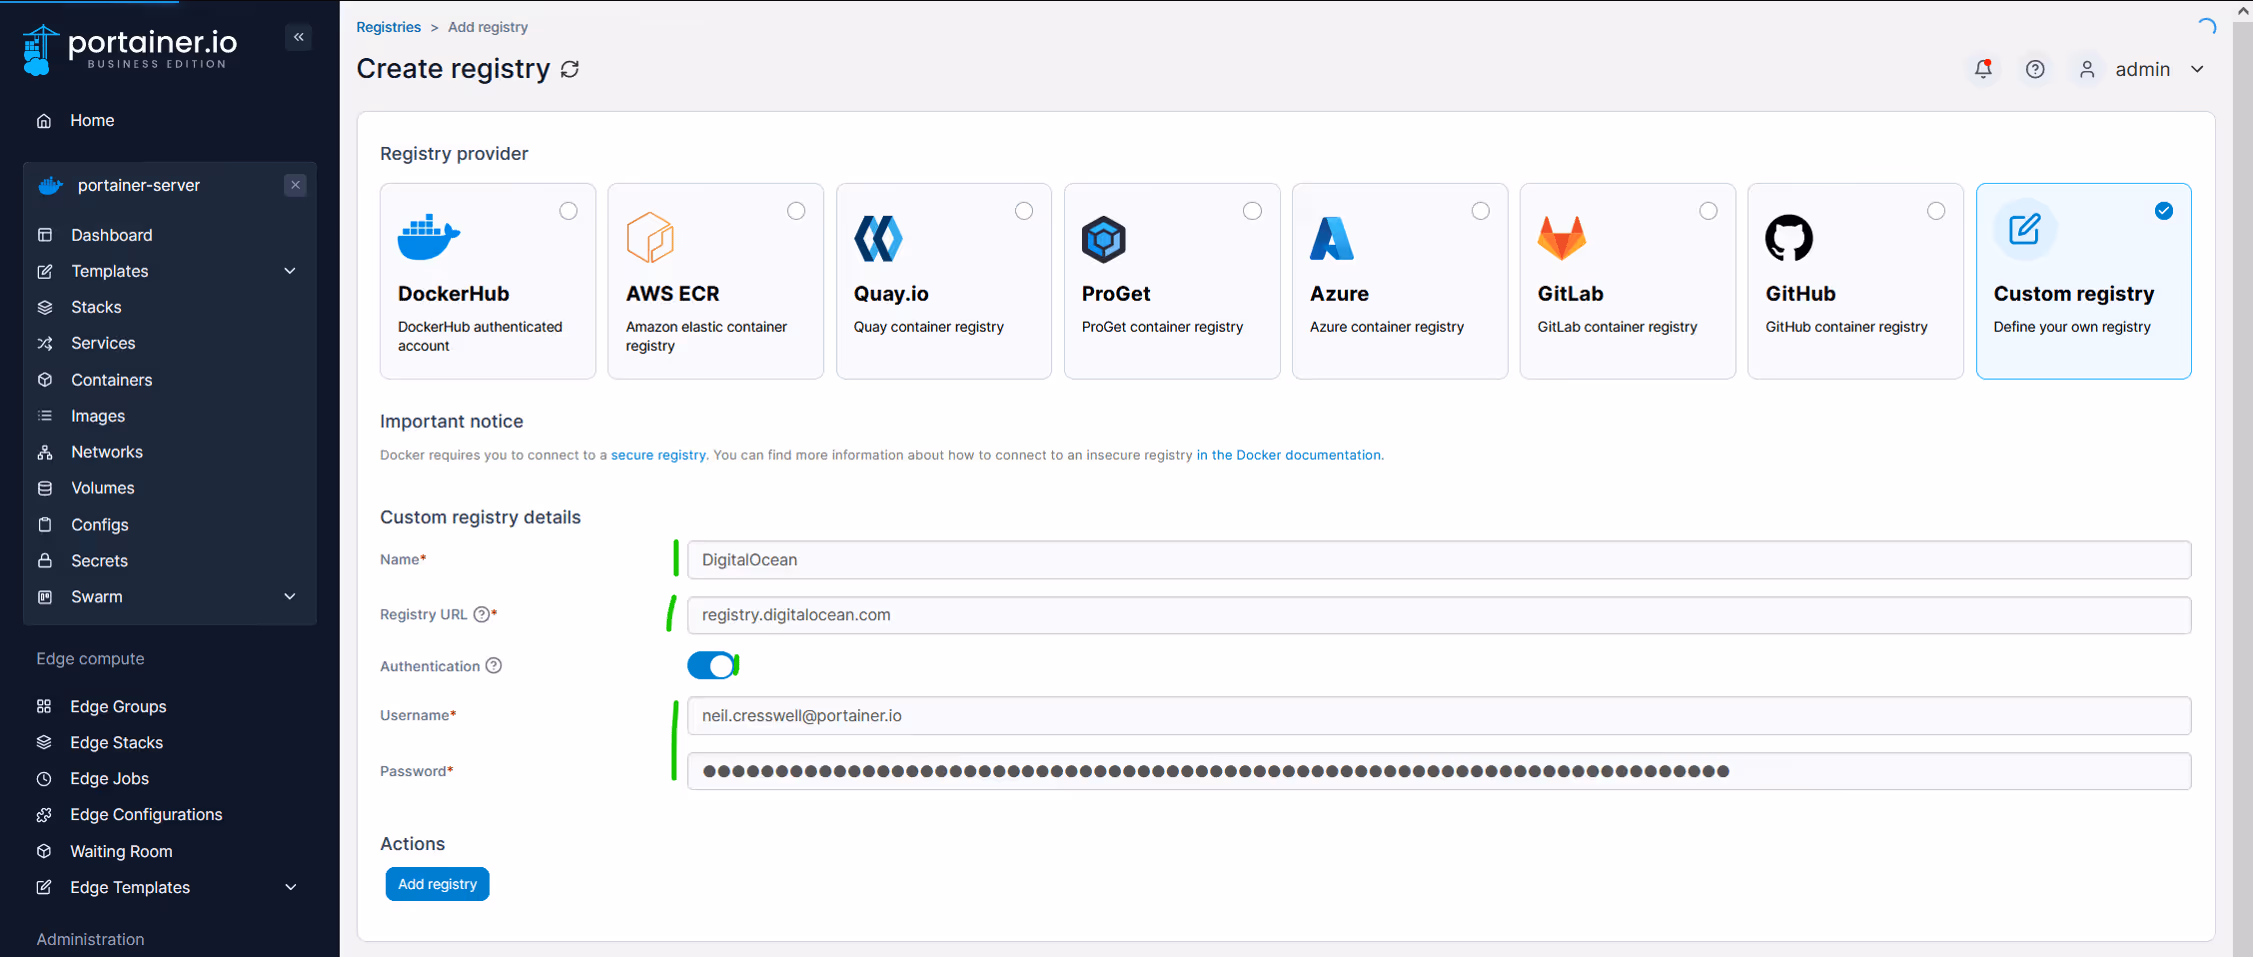Screen dimensions: 2253x957
Task: Click the Configs clipboard icon
Action: pyautogui.click(x=45, y=524)
